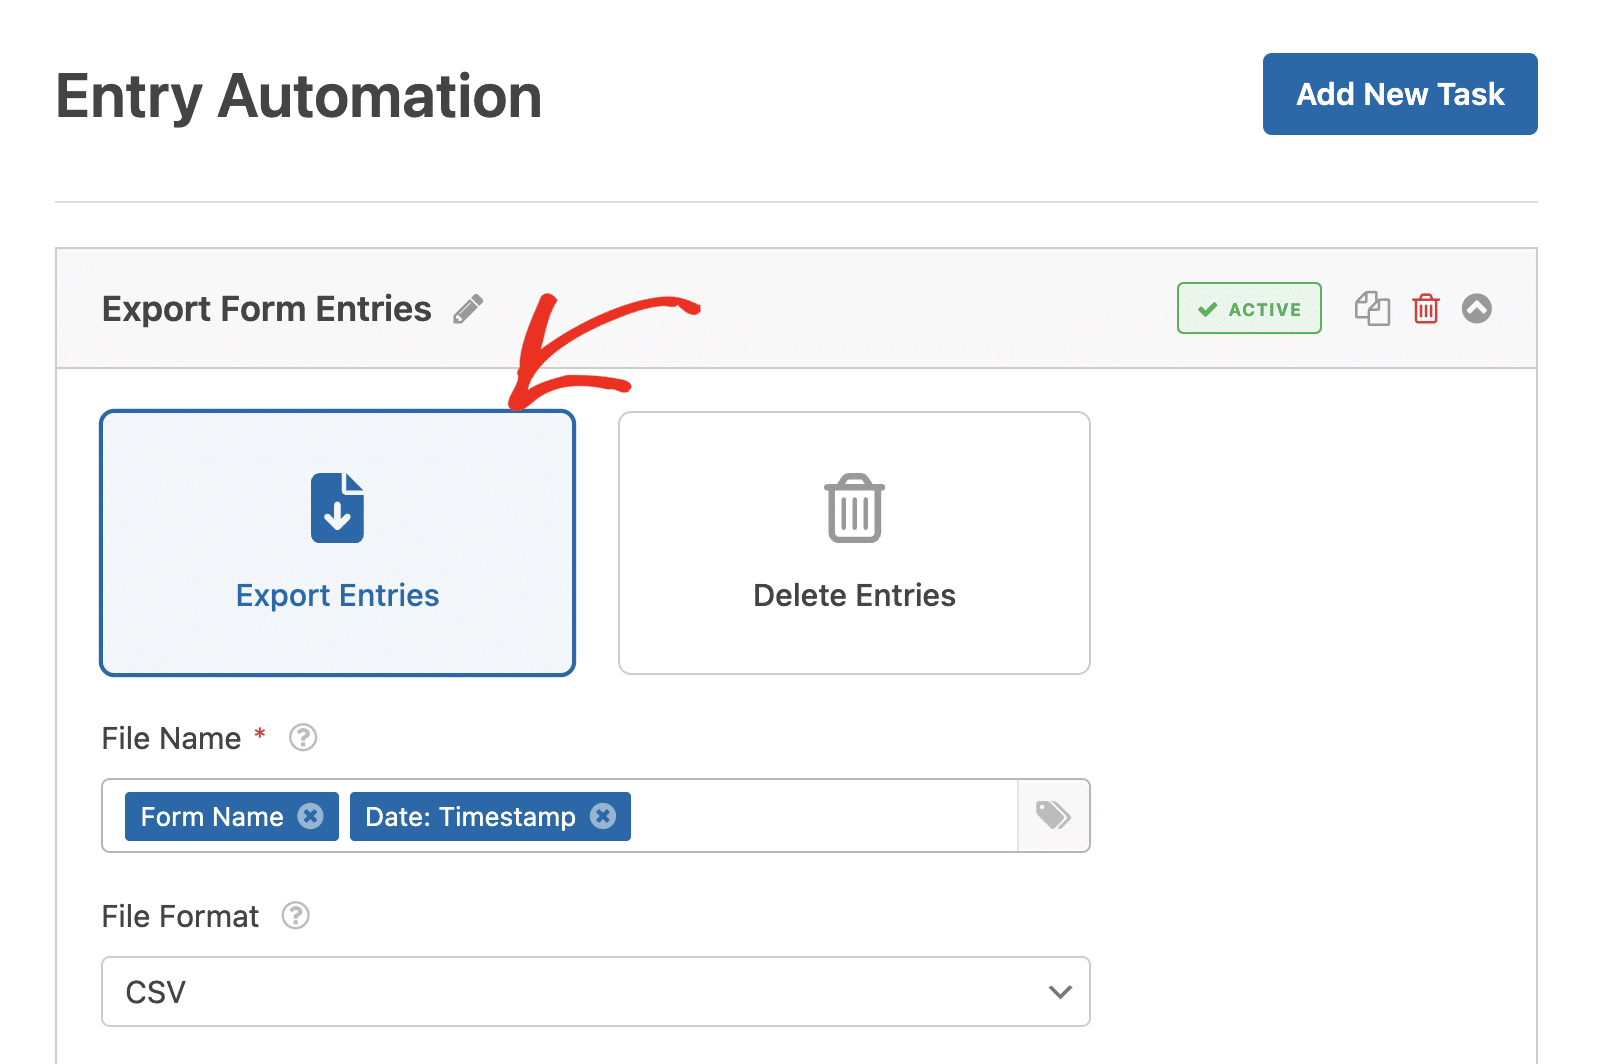Collapse the Export Form Entries panel
The width and height of the screenshot is (1600, 1064).
coord(1477,308)
